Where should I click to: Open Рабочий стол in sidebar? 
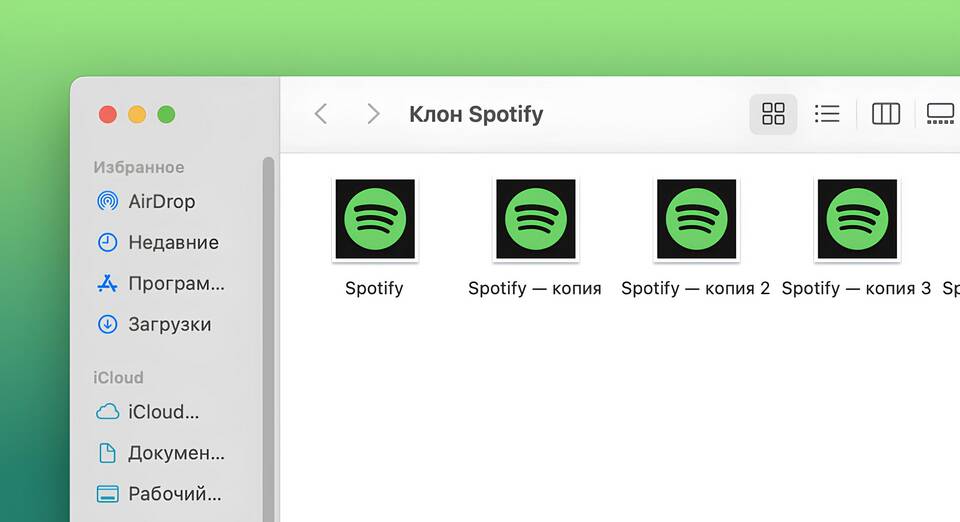point(174,494)
